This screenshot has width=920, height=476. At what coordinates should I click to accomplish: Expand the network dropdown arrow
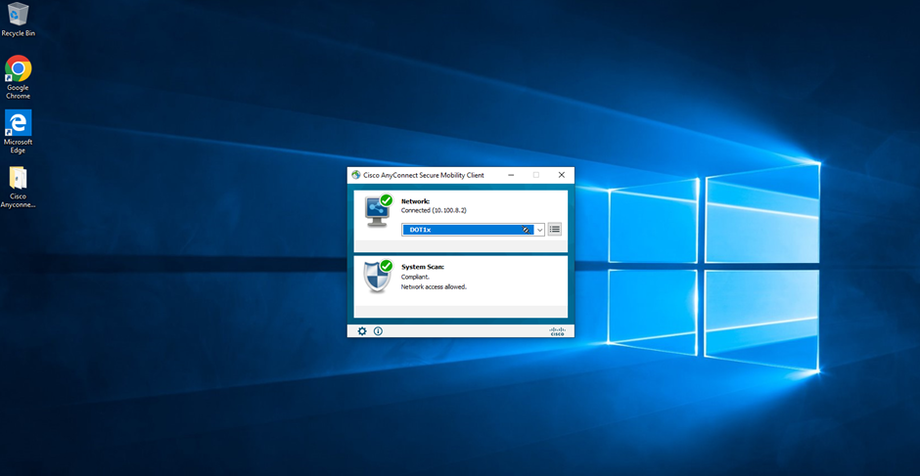click(540, 229)
